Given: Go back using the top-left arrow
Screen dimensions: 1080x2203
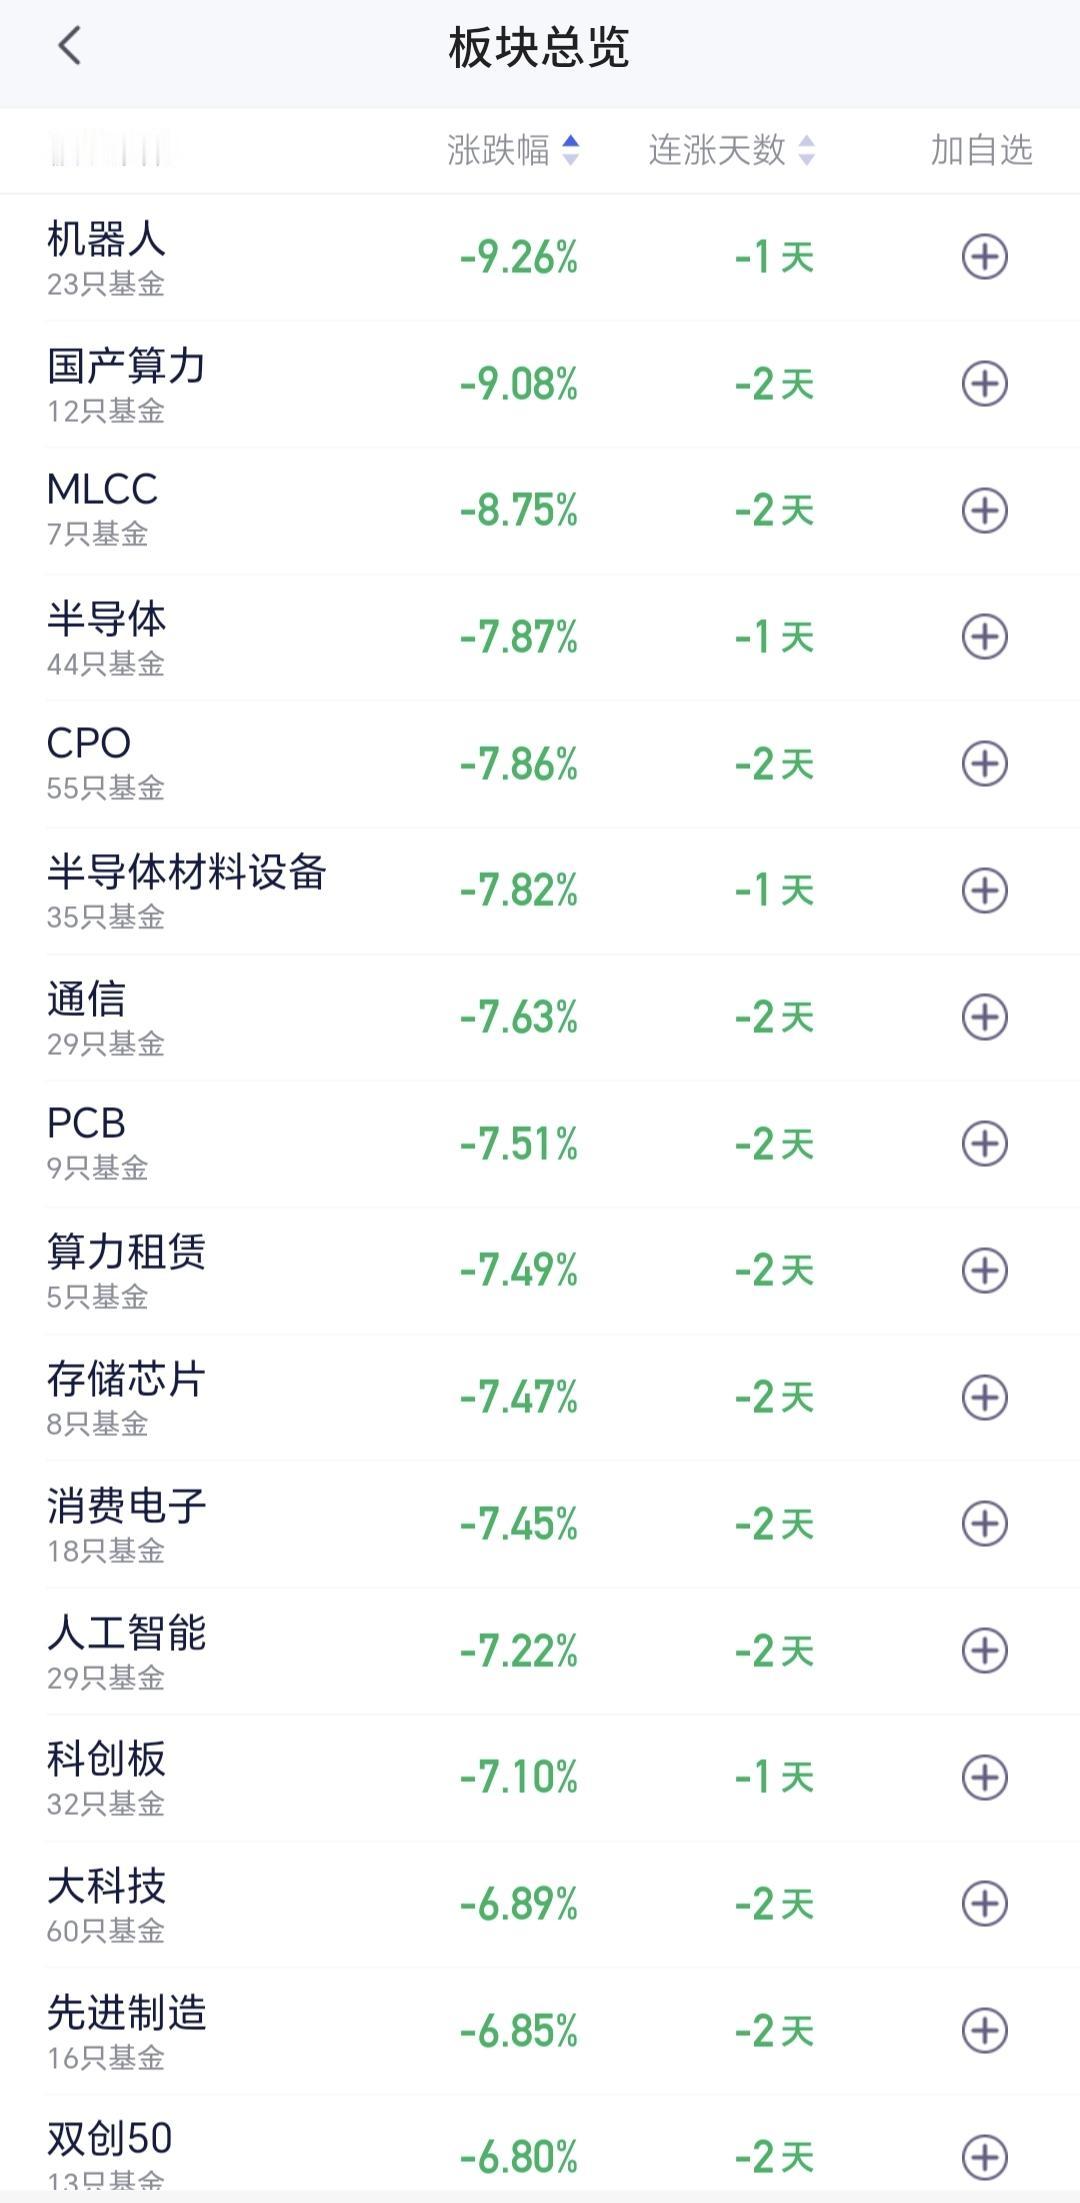Looking at the screenshot, I should pyautogui.click(x=69, y=46).
